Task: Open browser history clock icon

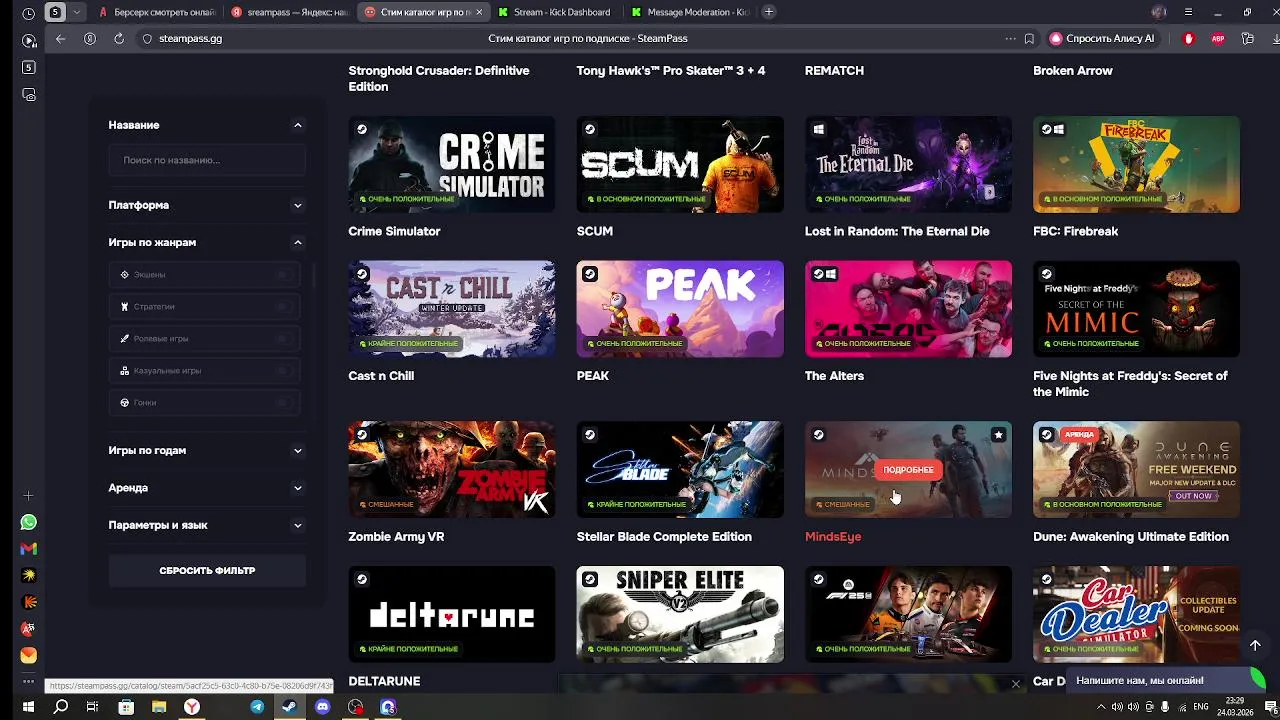Action: [x=28, y=13]
